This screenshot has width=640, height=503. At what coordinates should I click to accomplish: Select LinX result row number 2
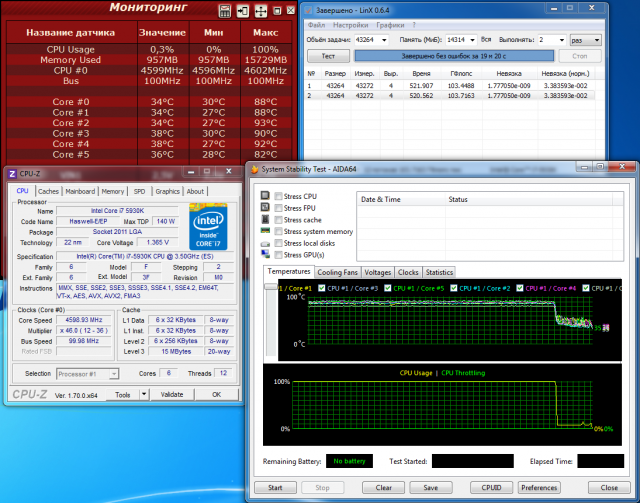pos(449,96)
